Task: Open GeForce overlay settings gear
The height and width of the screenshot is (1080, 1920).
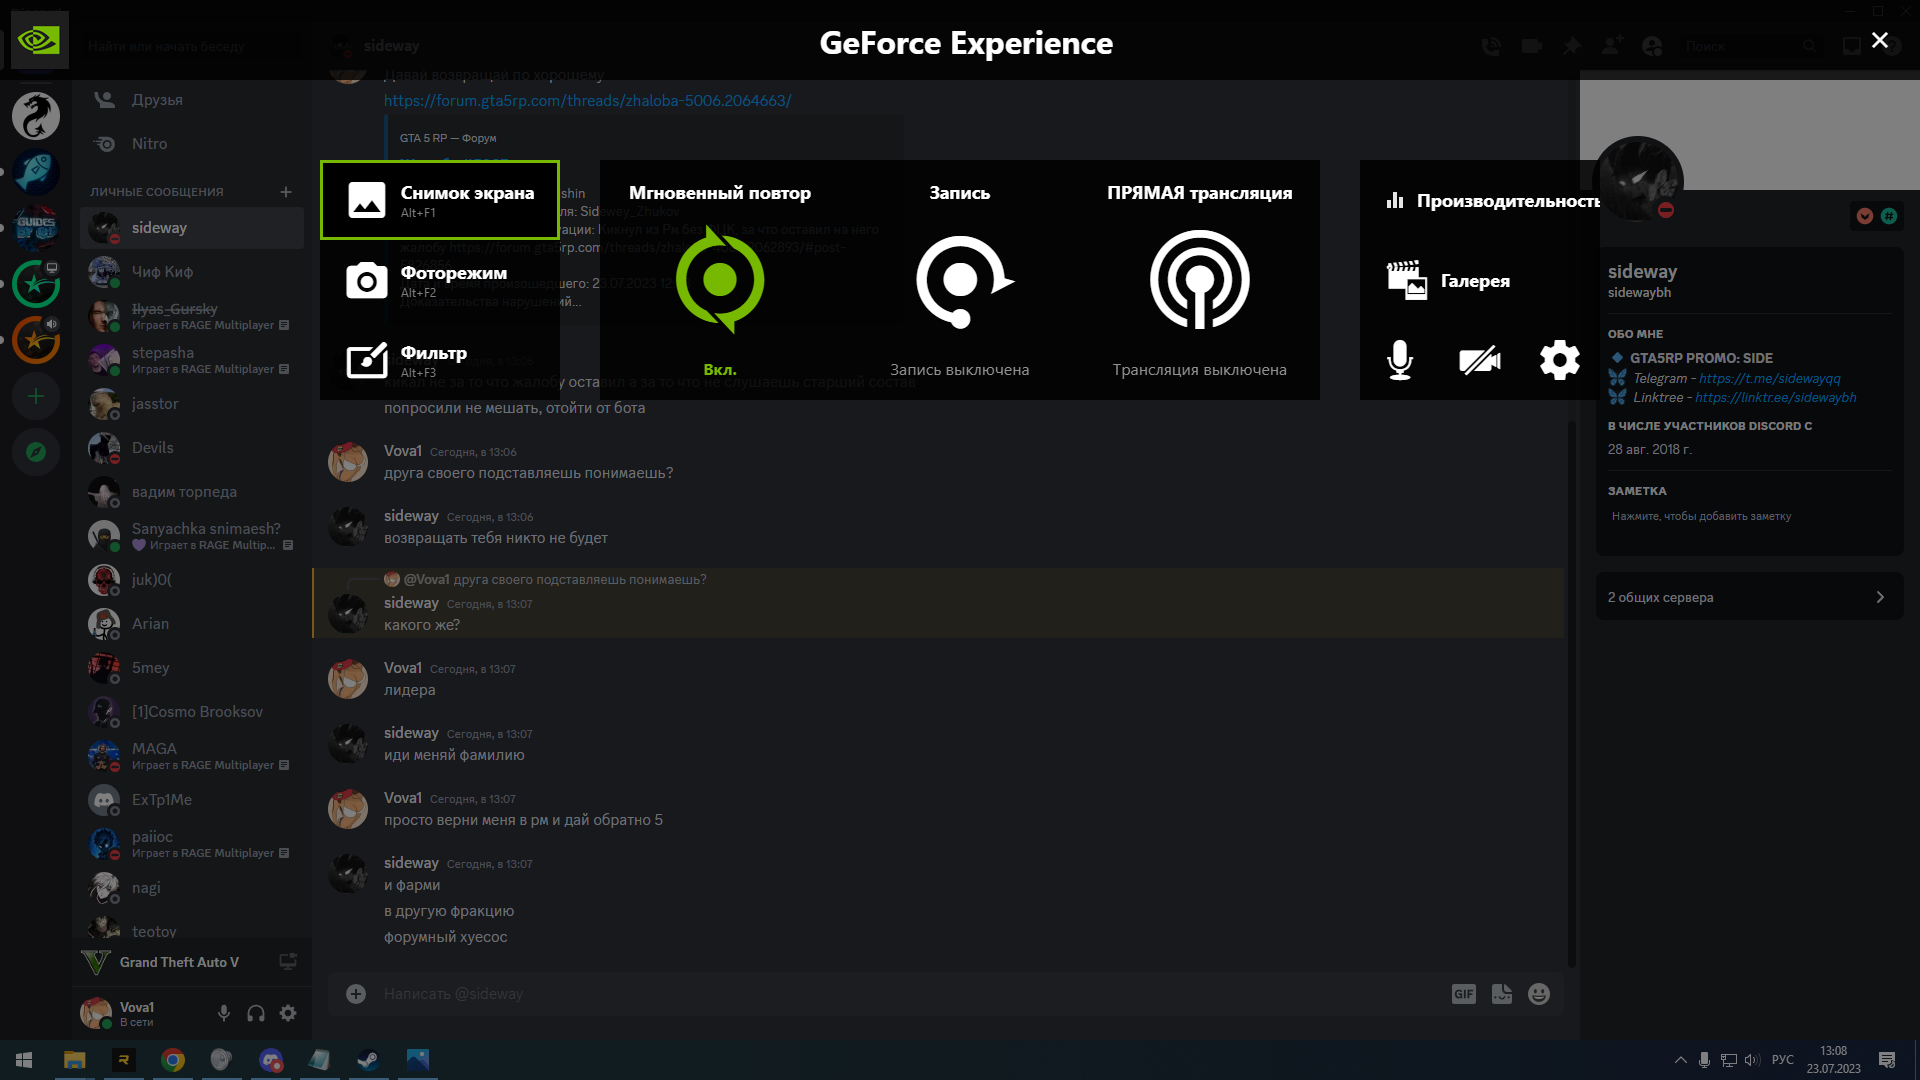Action: tap(1560, 360)
